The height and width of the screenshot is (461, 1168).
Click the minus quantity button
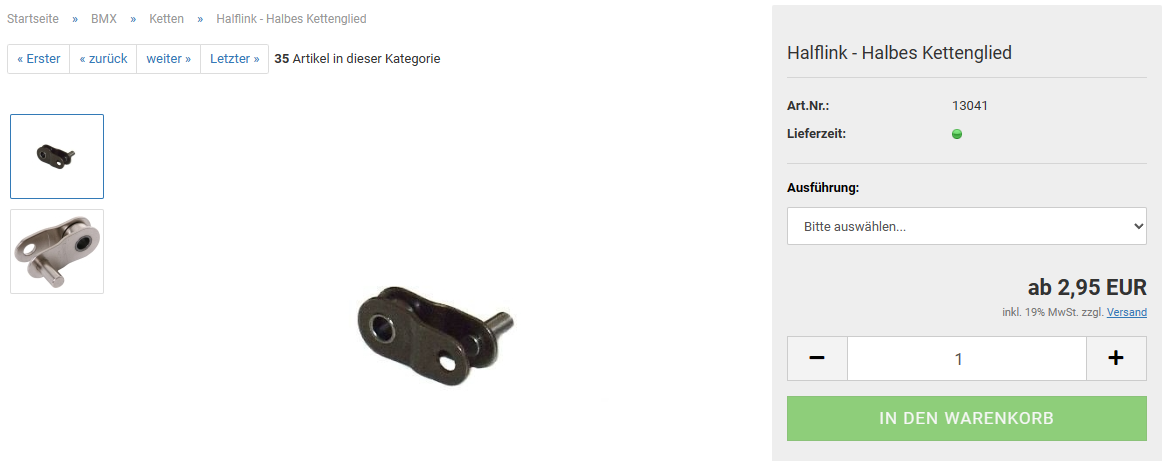[x=817, y=358]
